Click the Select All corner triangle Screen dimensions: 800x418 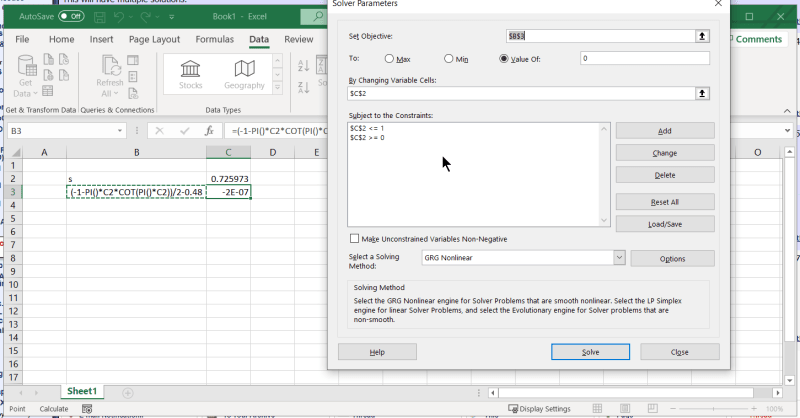[x=16, y=152]
